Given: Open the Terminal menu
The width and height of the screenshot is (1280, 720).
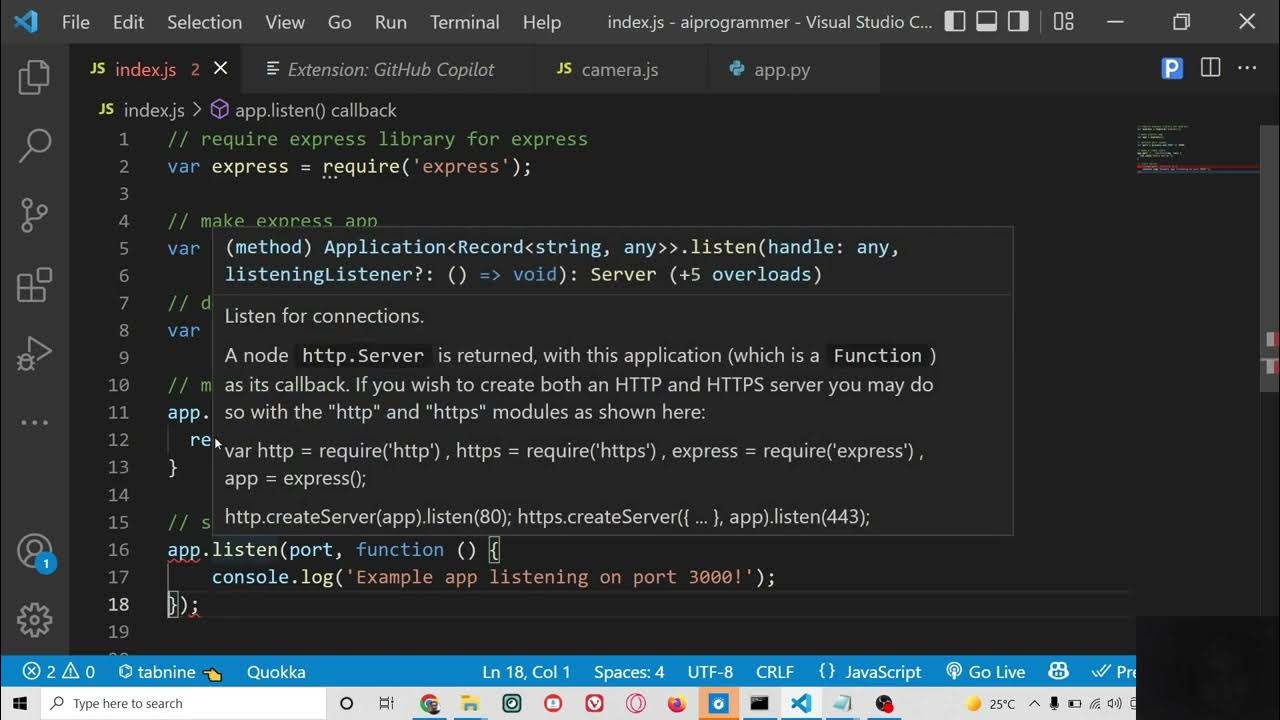Looking at the screenshot, I should pyautogui.click(x=464, y=22).
